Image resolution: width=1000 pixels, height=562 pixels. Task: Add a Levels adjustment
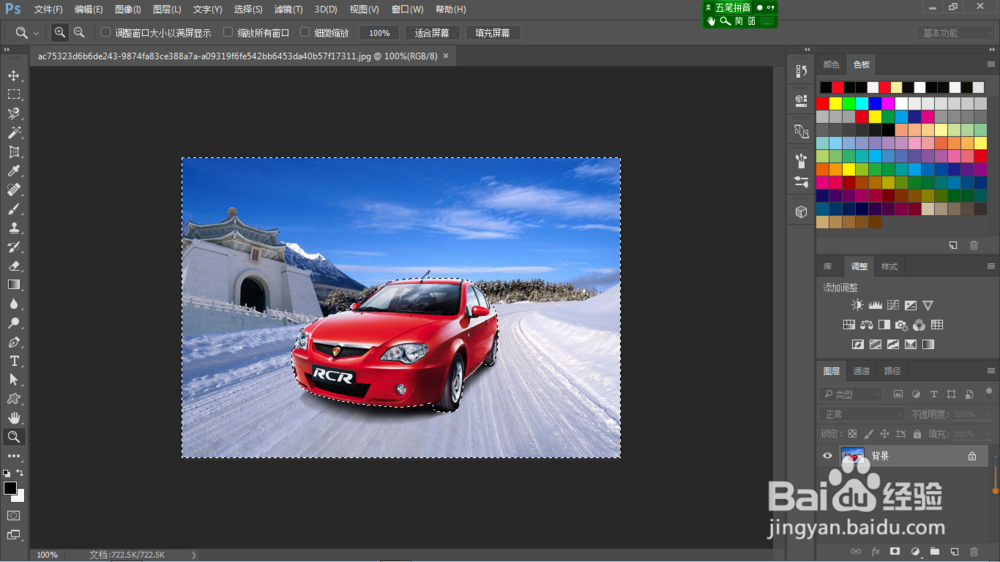(x=875, y=305)
